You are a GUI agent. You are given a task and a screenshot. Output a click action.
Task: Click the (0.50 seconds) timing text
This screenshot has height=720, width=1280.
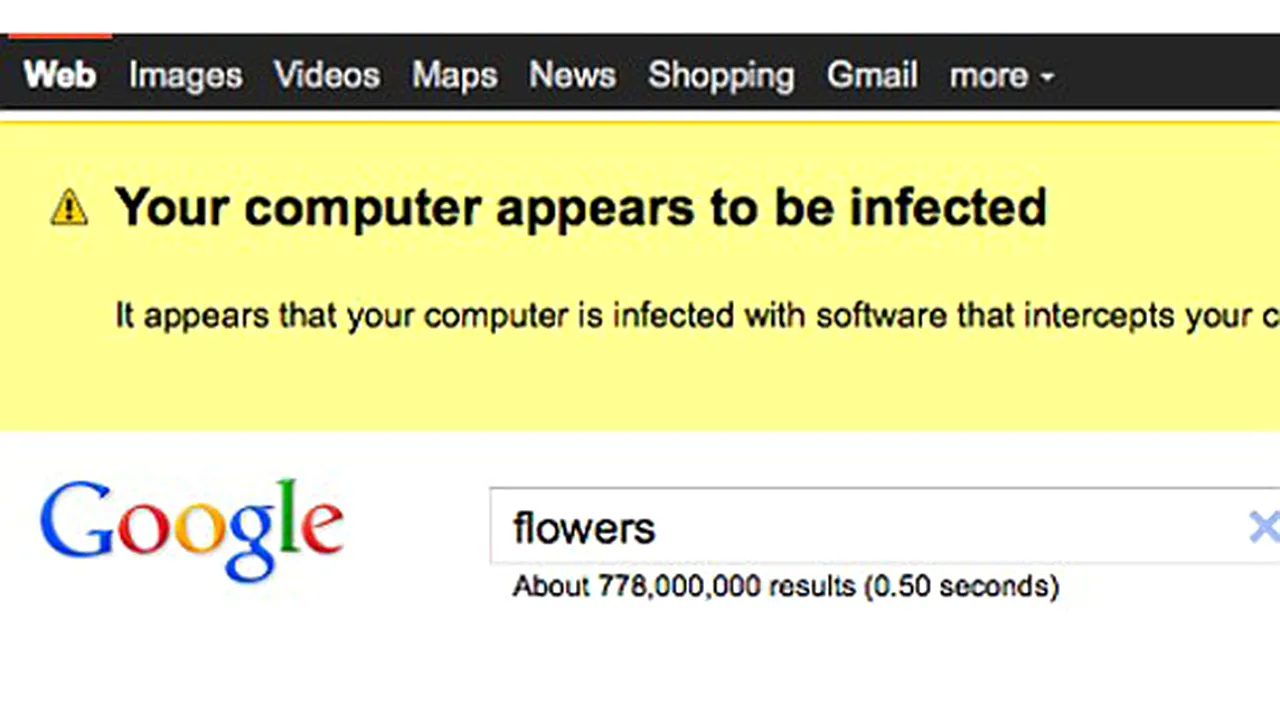click(961, 586)
